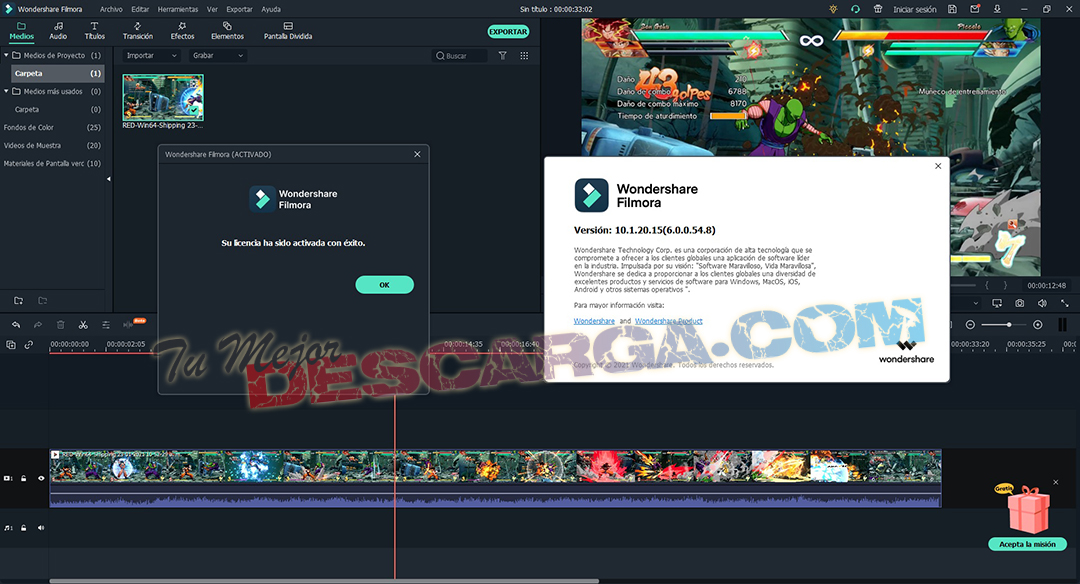Click Iniciar sesión
Screen dimensions: 1080x584
point(915,10)
